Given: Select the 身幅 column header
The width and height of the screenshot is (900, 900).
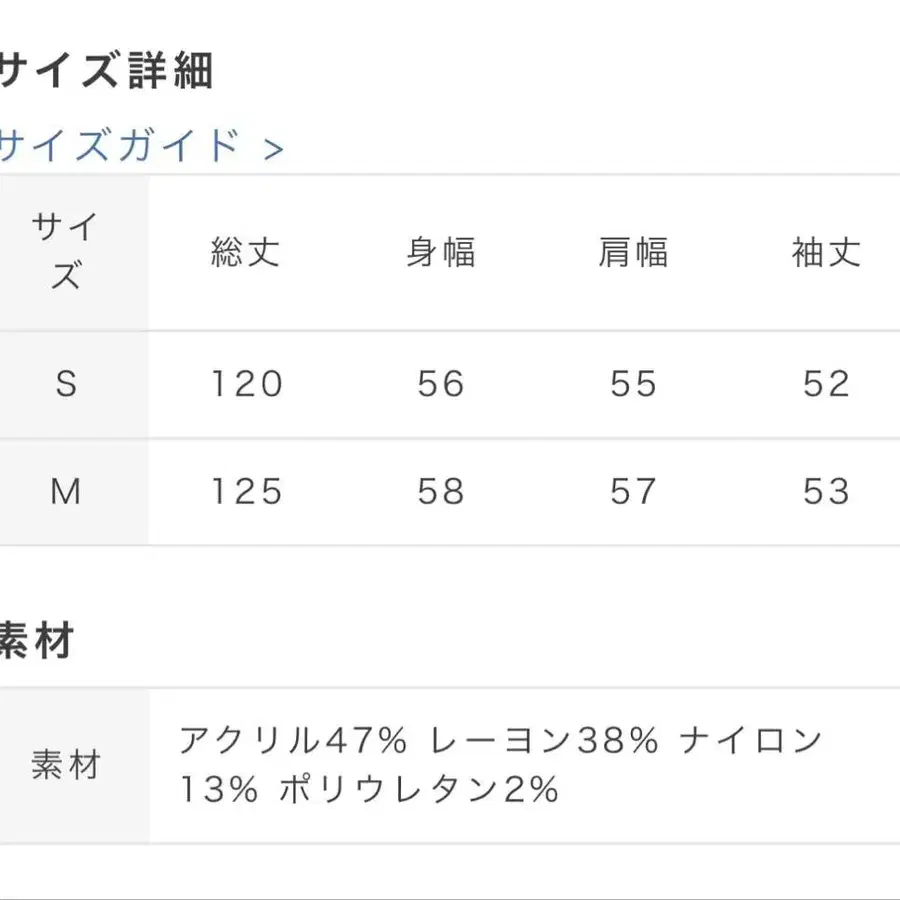Looking at the screenshot, I should pos(440,252).
